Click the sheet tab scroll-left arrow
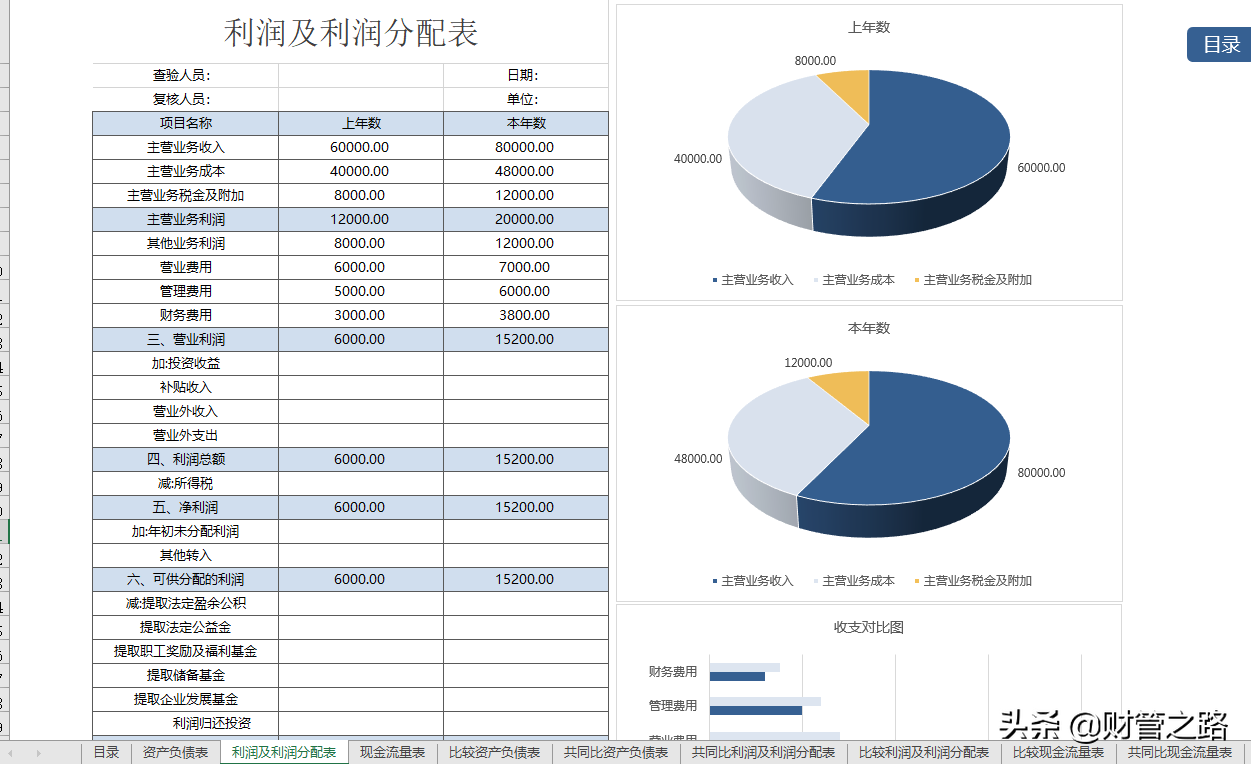 point(11,753)
